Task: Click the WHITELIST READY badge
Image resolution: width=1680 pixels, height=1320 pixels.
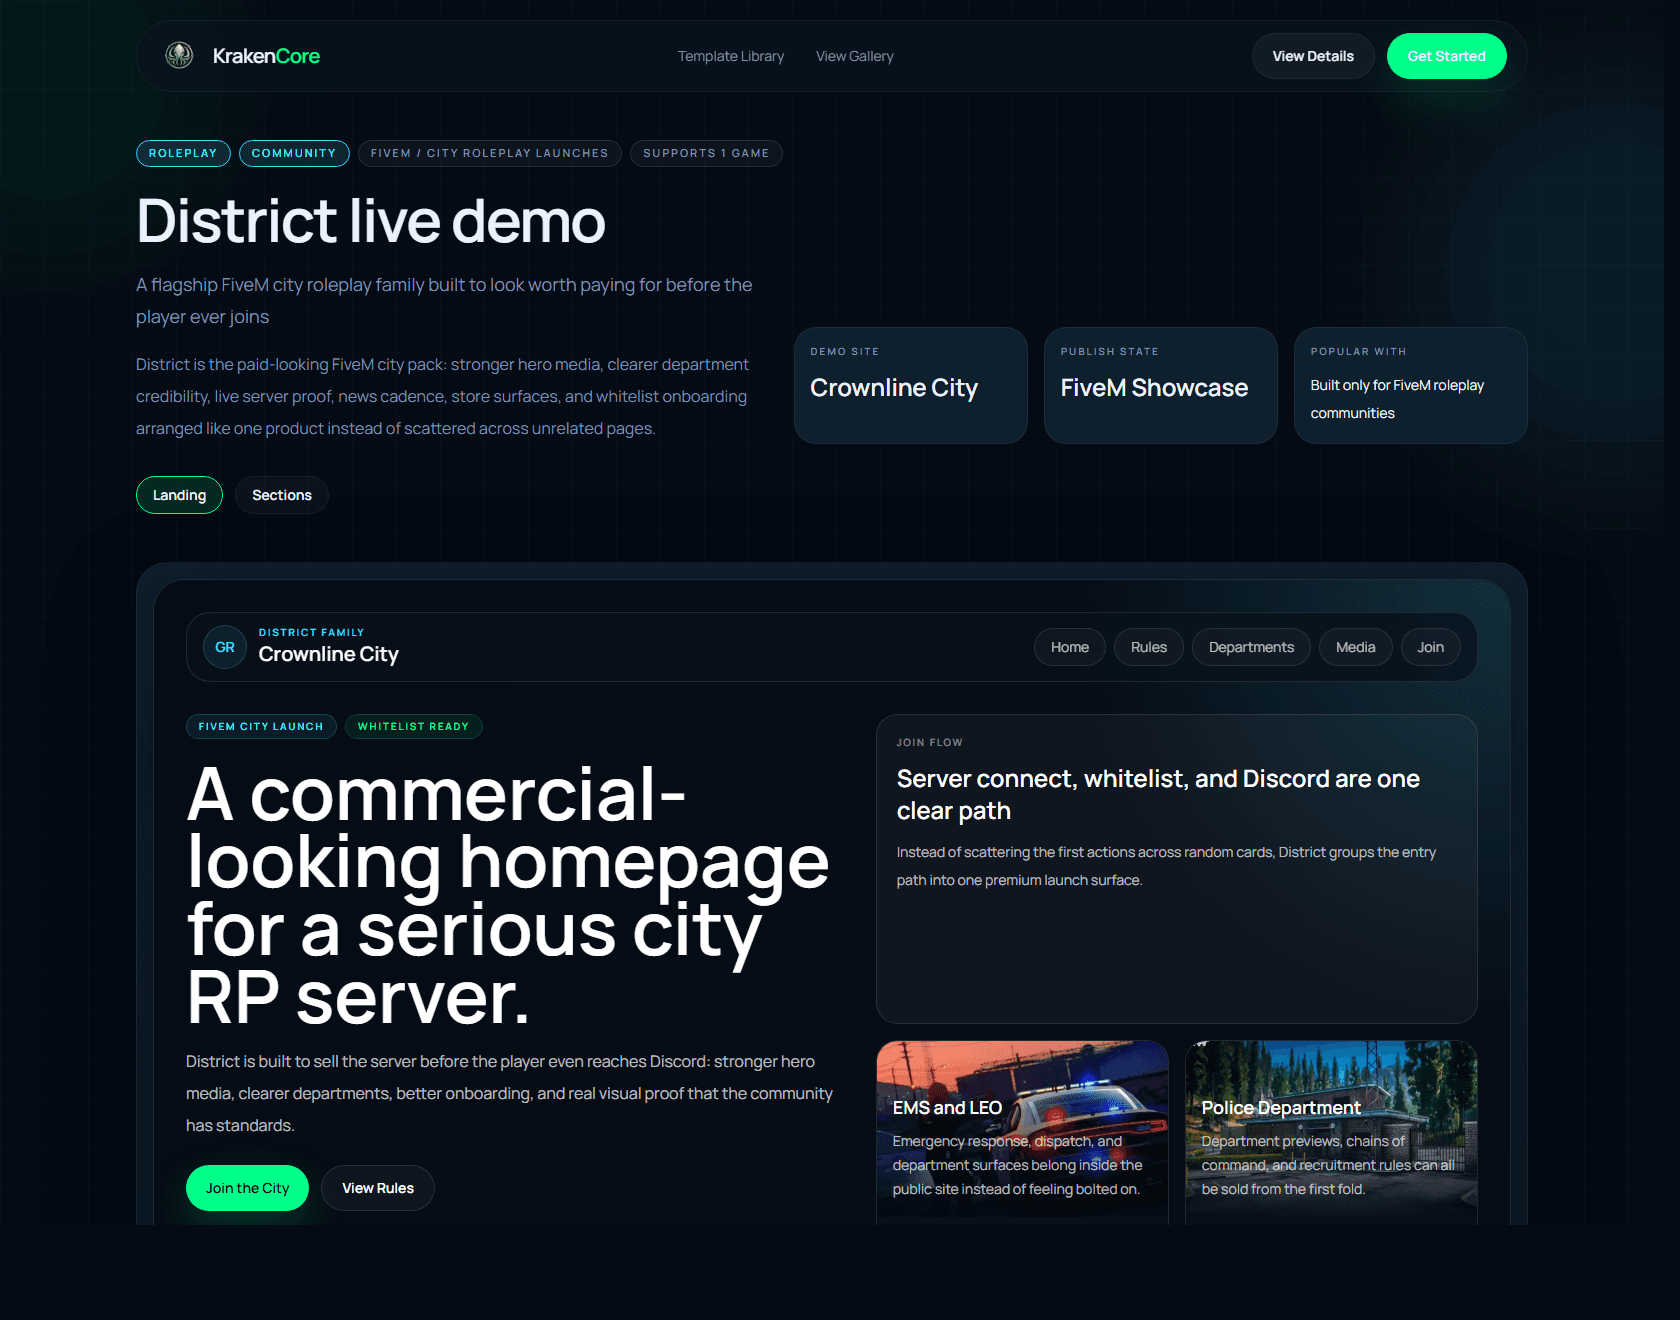Action: click(x=414, y=726)
